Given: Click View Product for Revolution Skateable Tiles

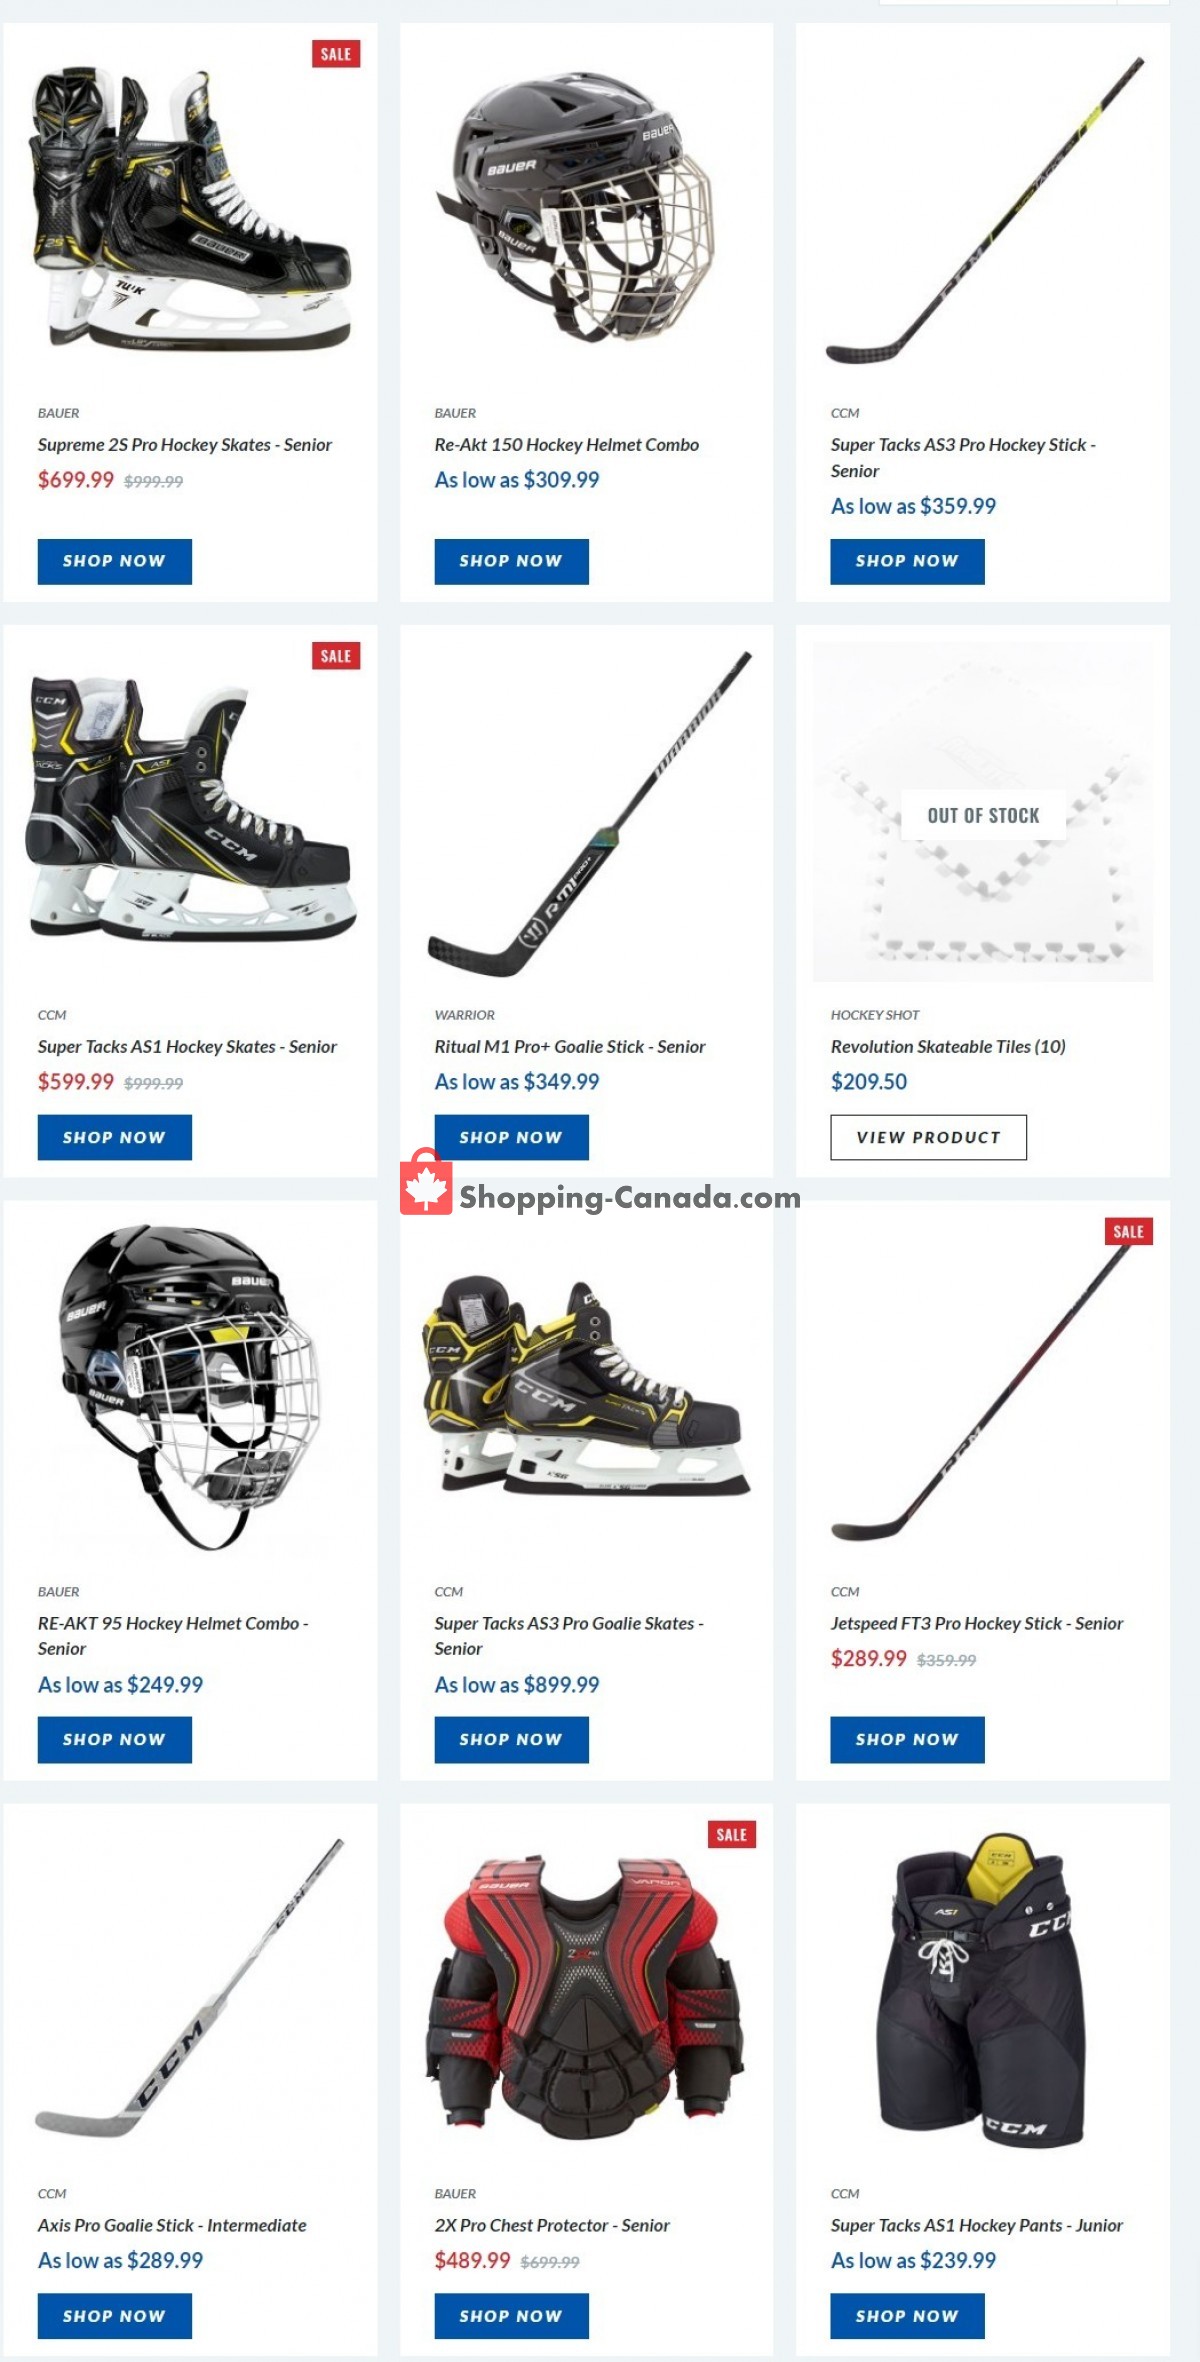Looking at the screenshot, I should point(928,1137).
